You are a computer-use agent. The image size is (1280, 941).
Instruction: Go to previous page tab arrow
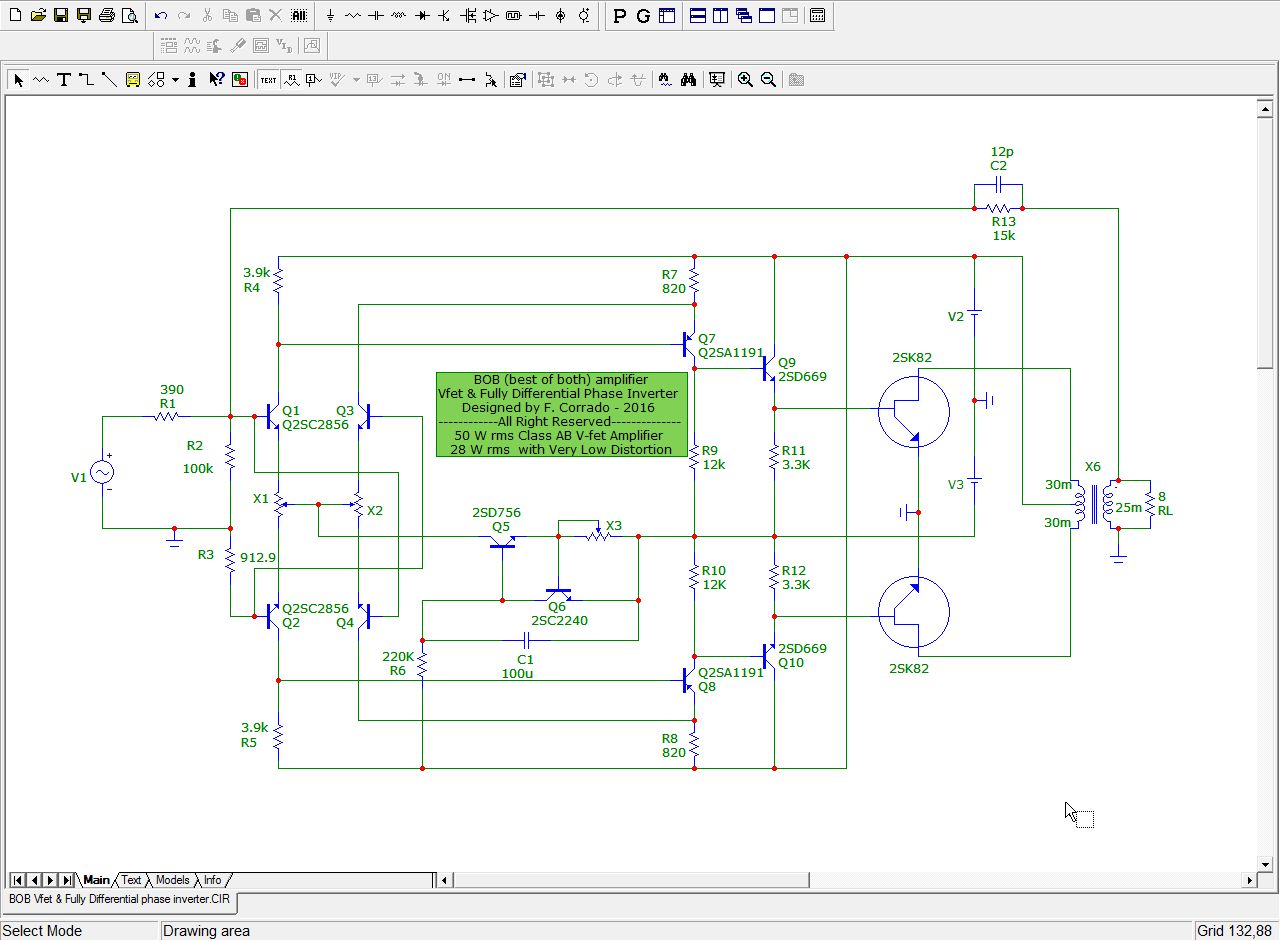point(35,880)
